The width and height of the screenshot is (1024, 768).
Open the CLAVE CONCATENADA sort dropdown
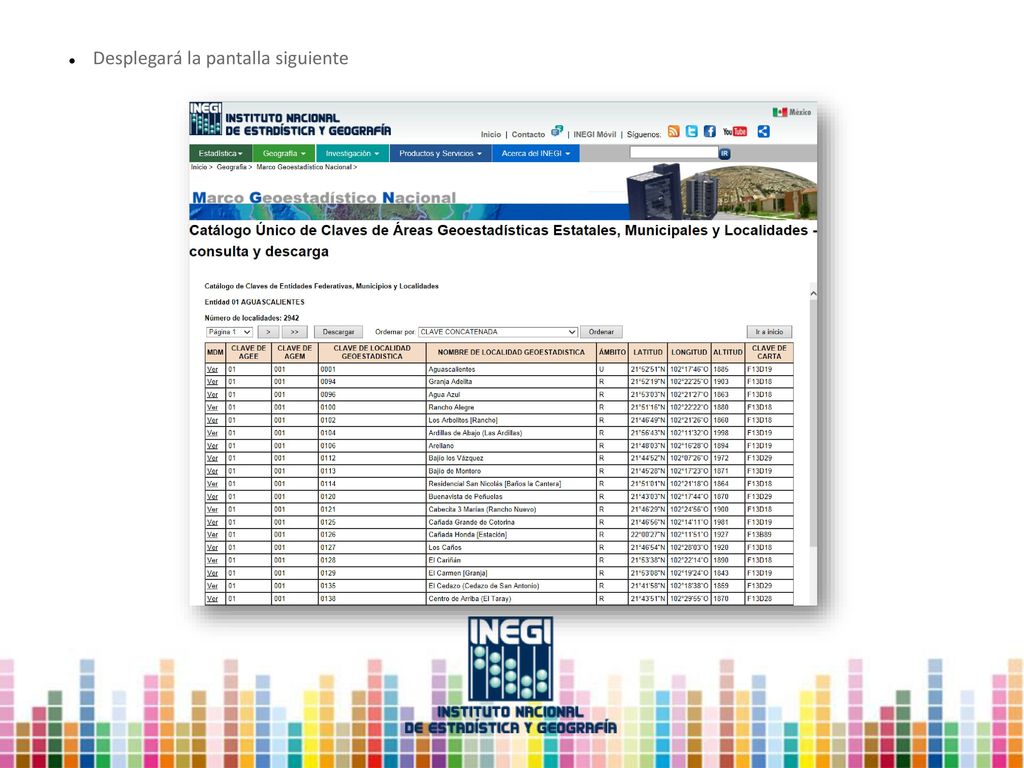click(x=498, y=332)
